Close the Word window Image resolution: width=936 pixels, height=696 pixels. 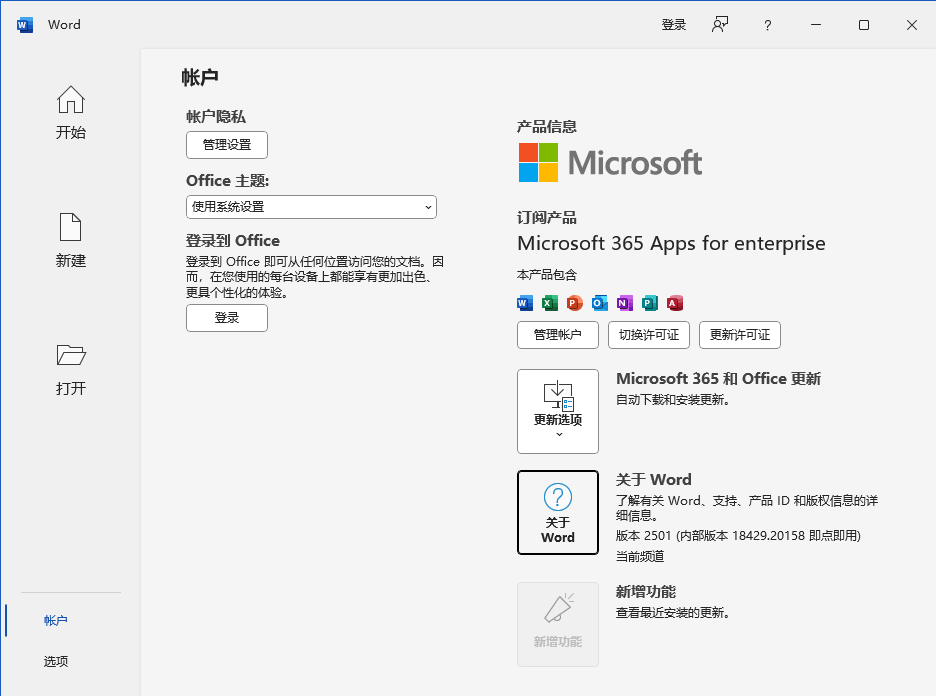click(x=912, y=25)
